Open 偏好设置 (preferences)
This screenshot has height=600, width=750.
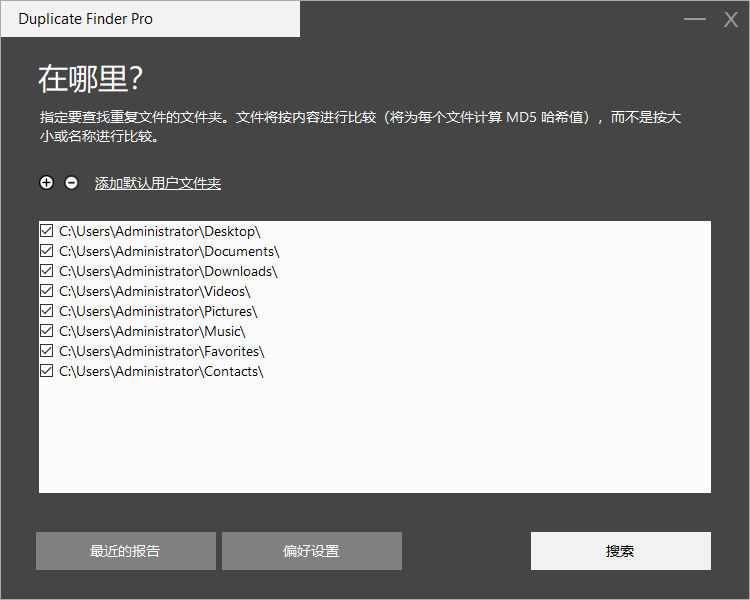(x=312, y=551)
